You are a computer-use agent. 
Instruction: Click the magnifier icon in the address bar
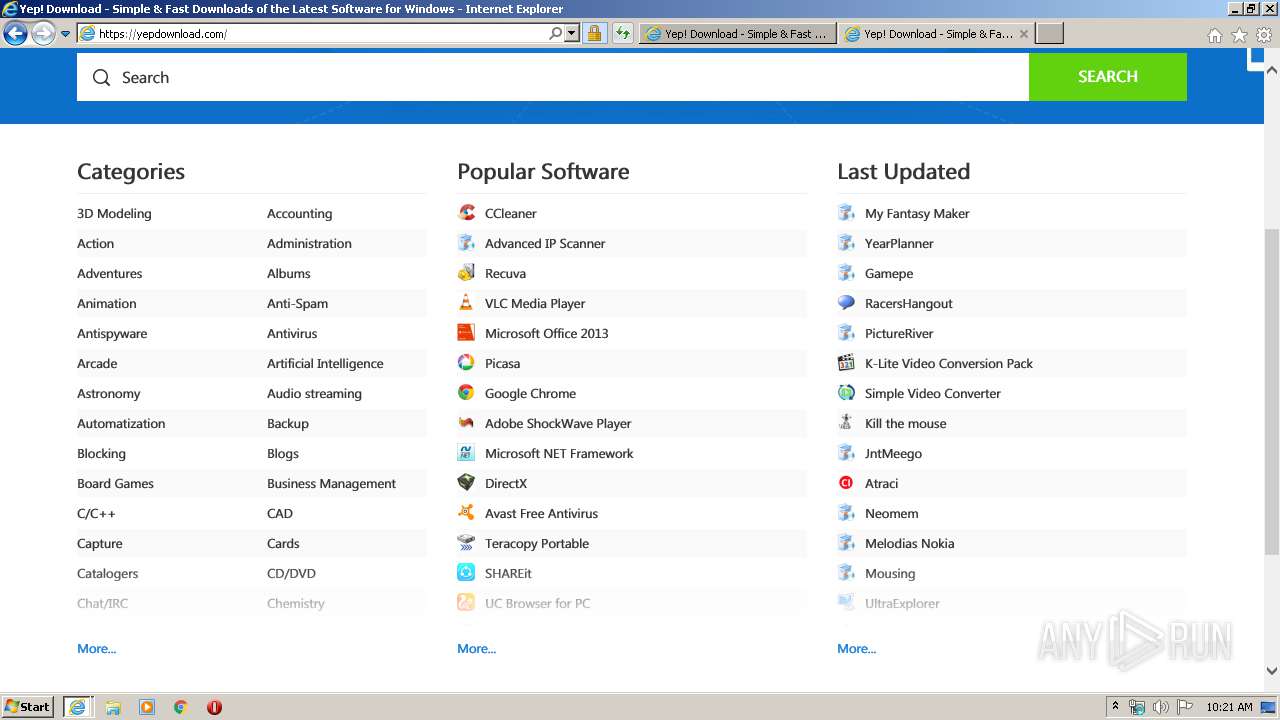tap(555, 33)
